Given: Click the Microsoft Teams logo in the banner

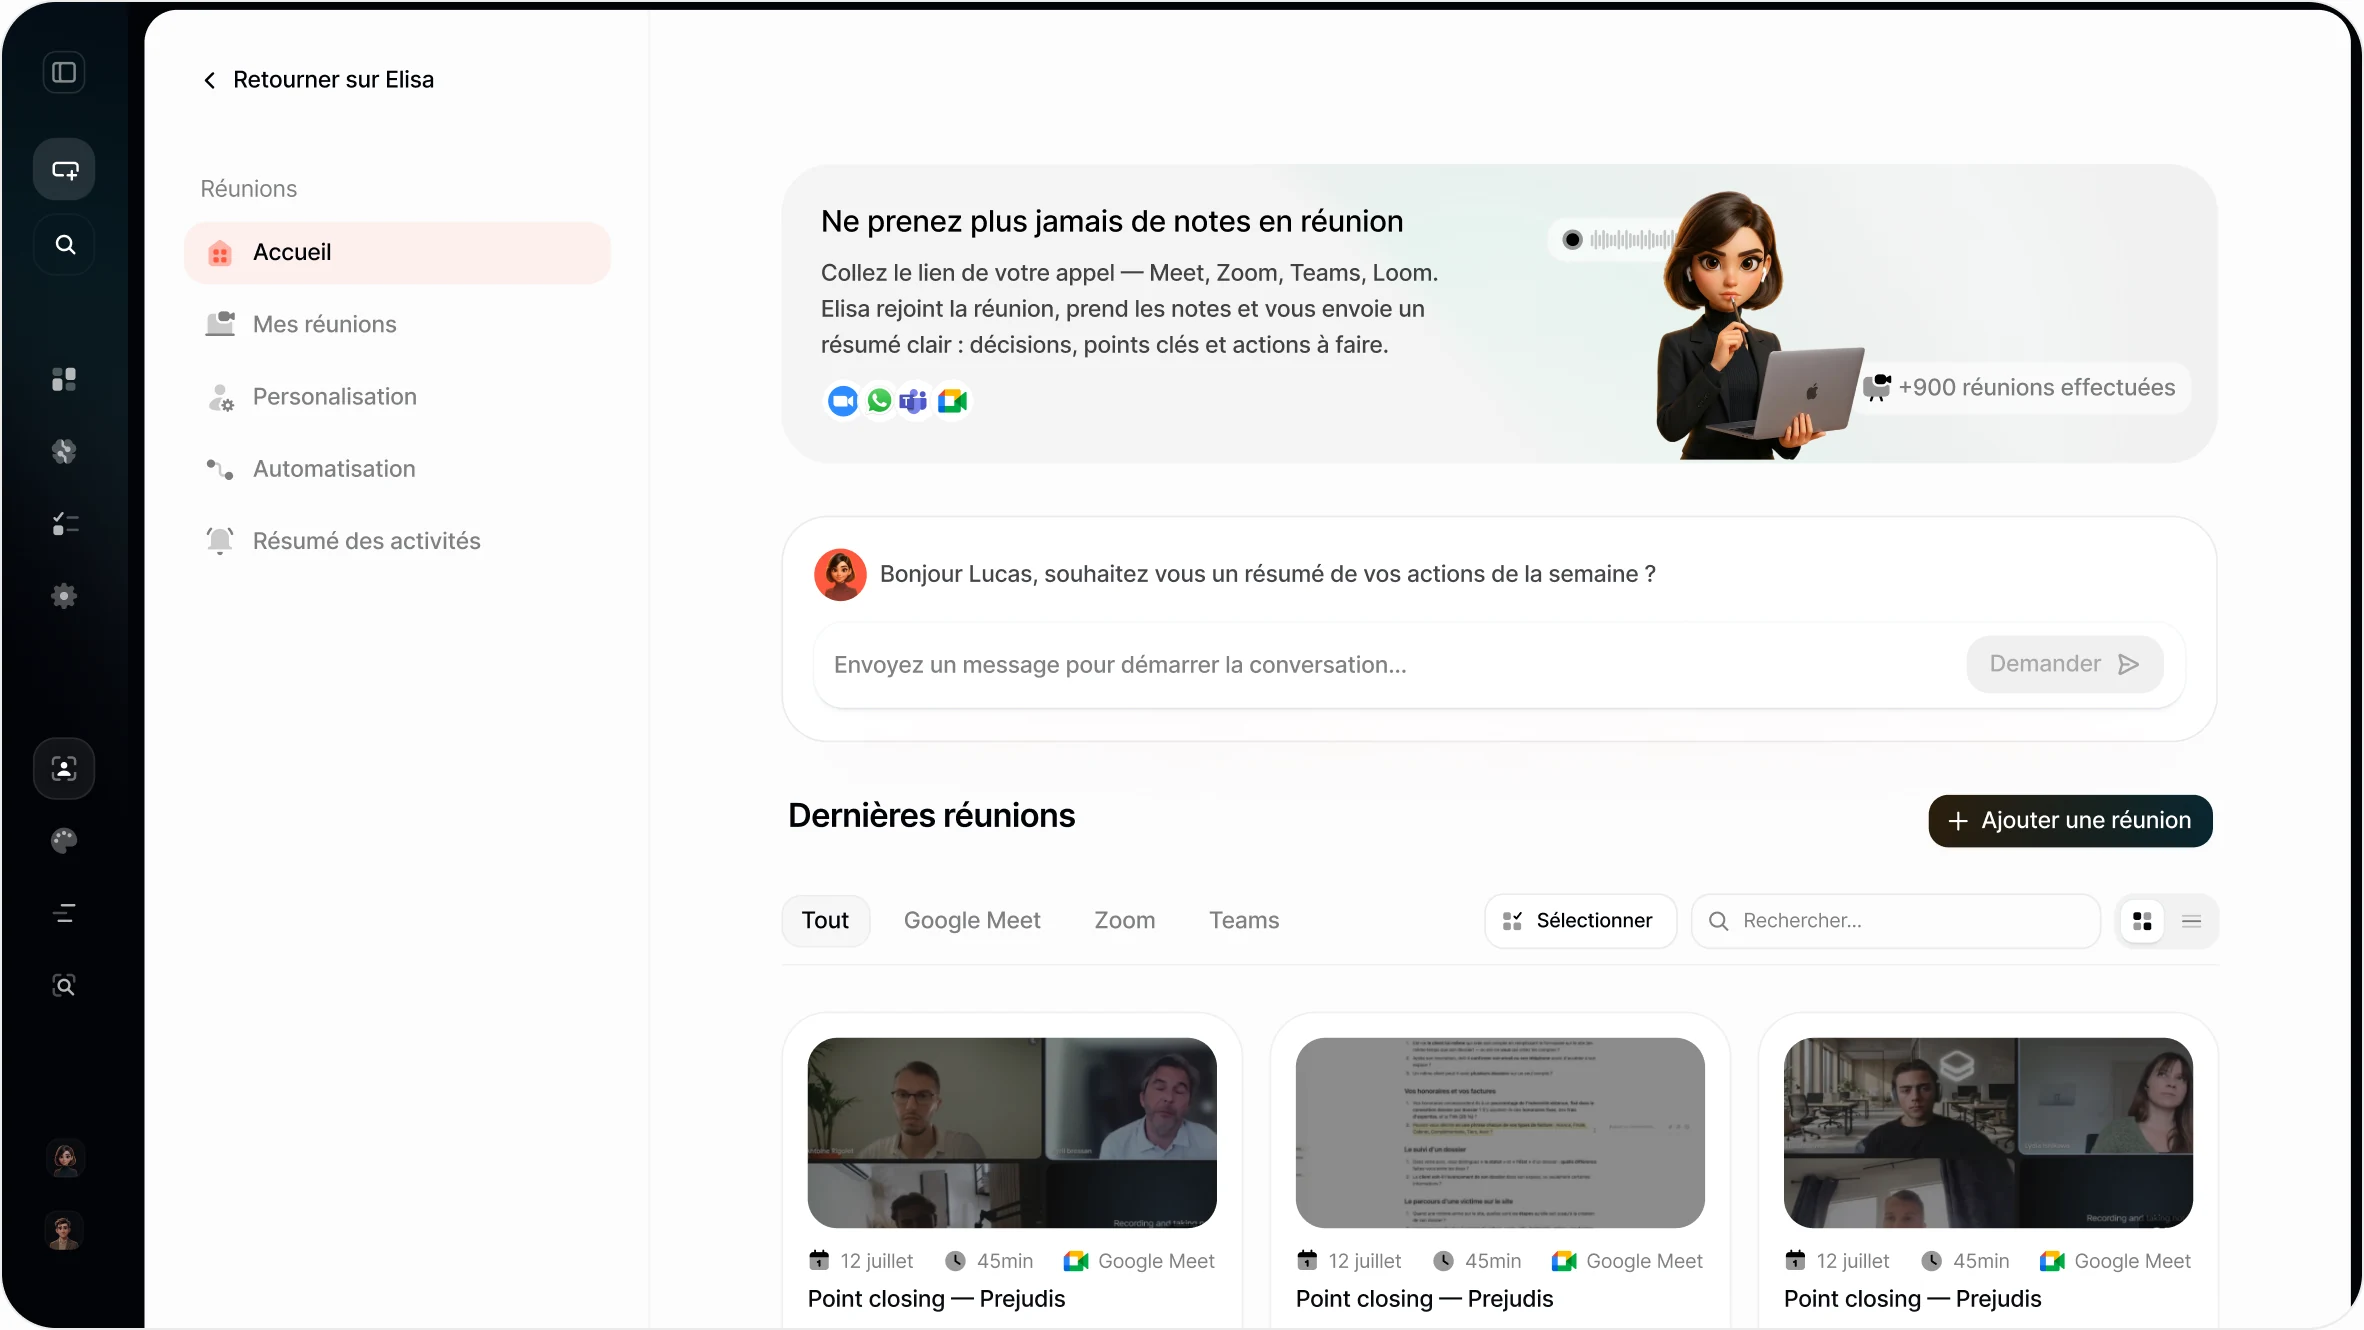Looking at the screenshot, I should click(x=914, y=401).
